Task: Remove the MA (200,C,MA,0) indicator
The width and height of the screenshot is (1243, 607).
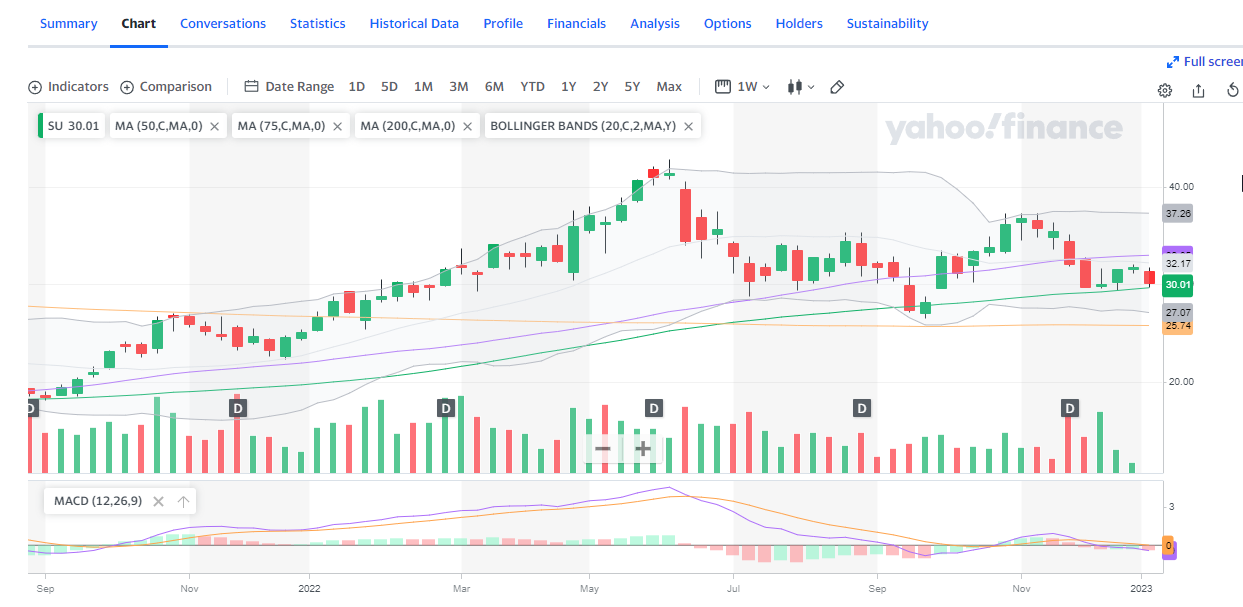Action: 467,127
